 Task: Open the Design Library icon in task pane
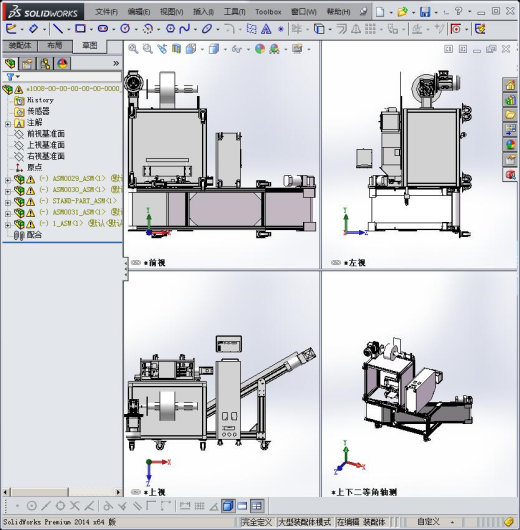click(x=510, y=99)
